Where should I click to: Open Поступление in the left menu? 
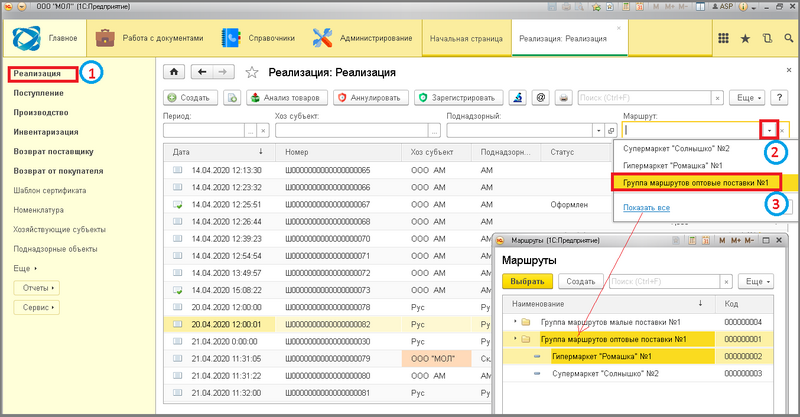[38, 93]
